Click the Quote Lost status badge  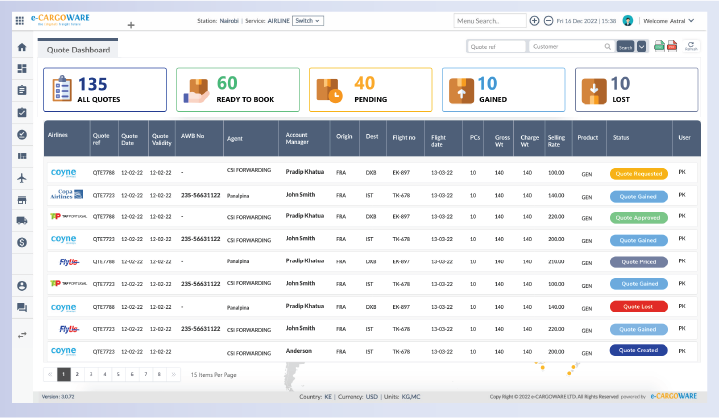pos(638,307)
